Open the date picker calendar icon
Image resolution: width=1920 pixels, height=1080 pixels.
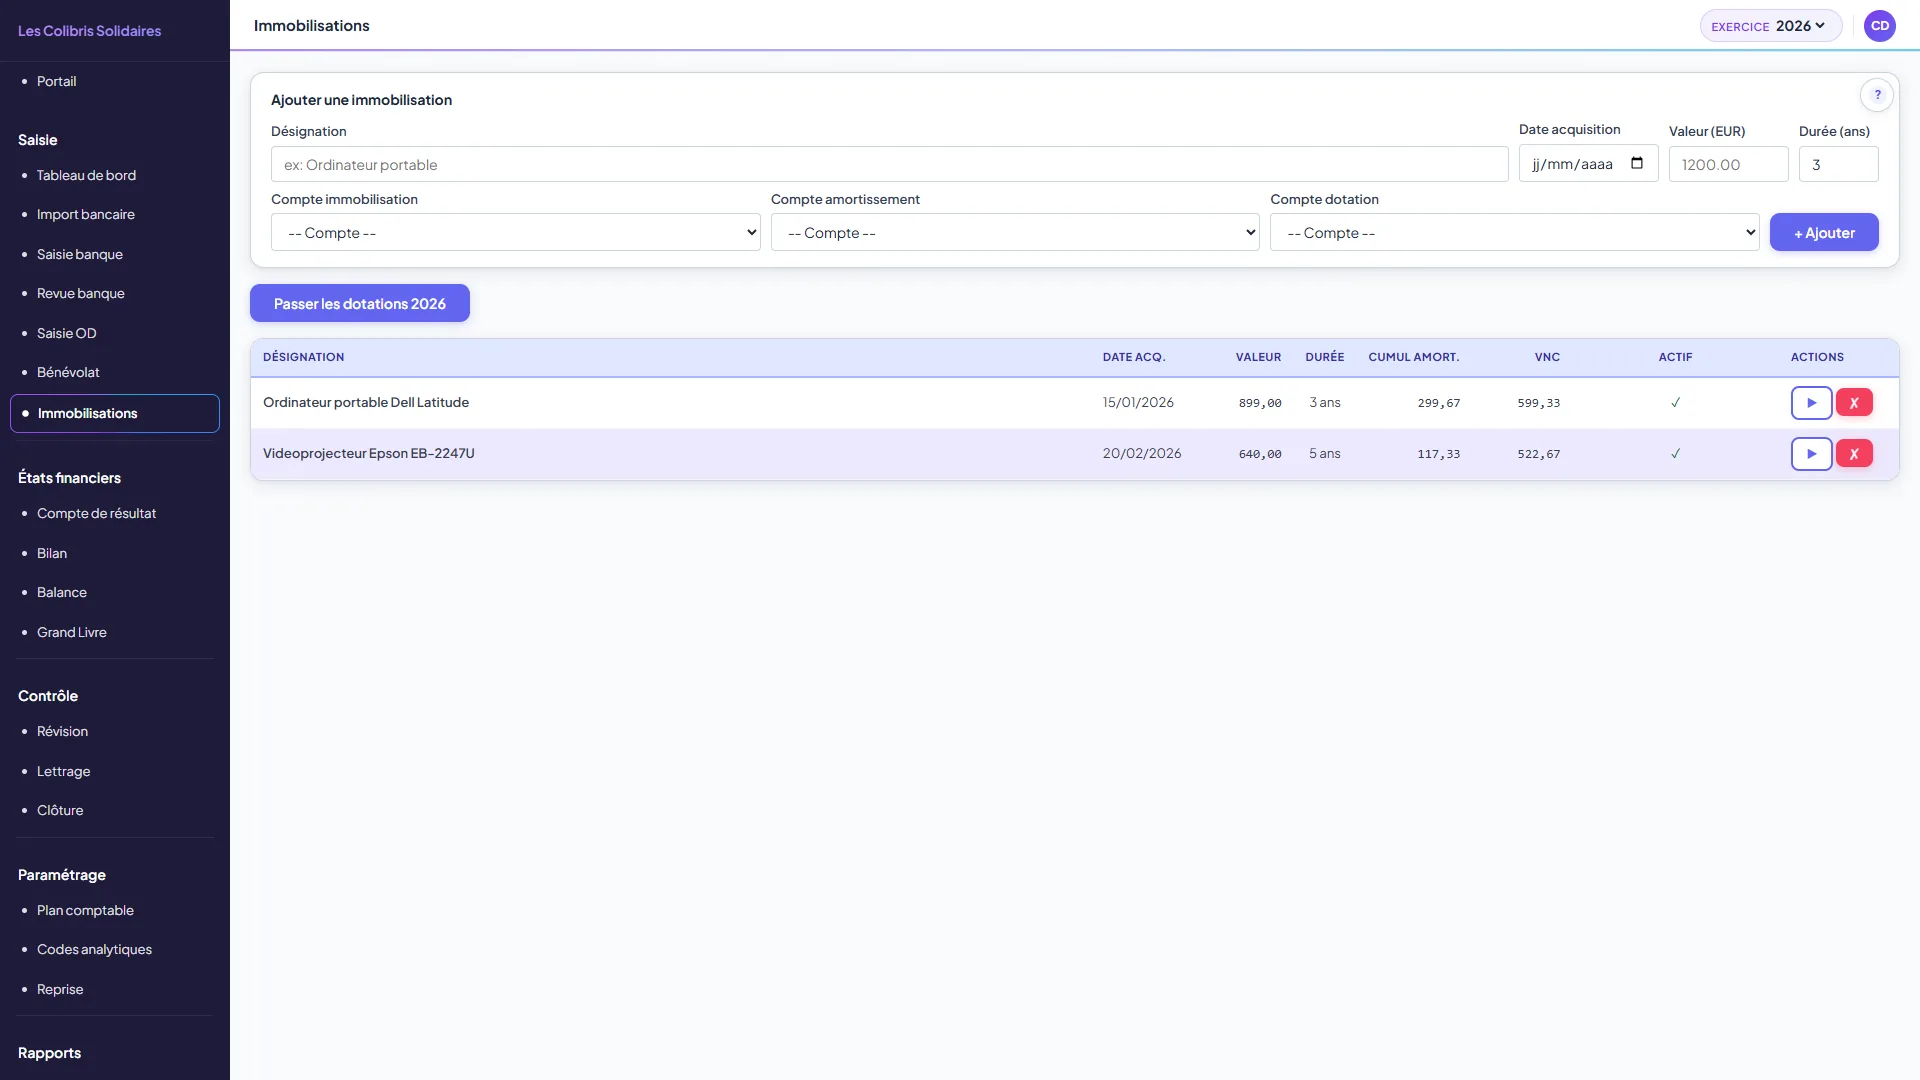1637,163
